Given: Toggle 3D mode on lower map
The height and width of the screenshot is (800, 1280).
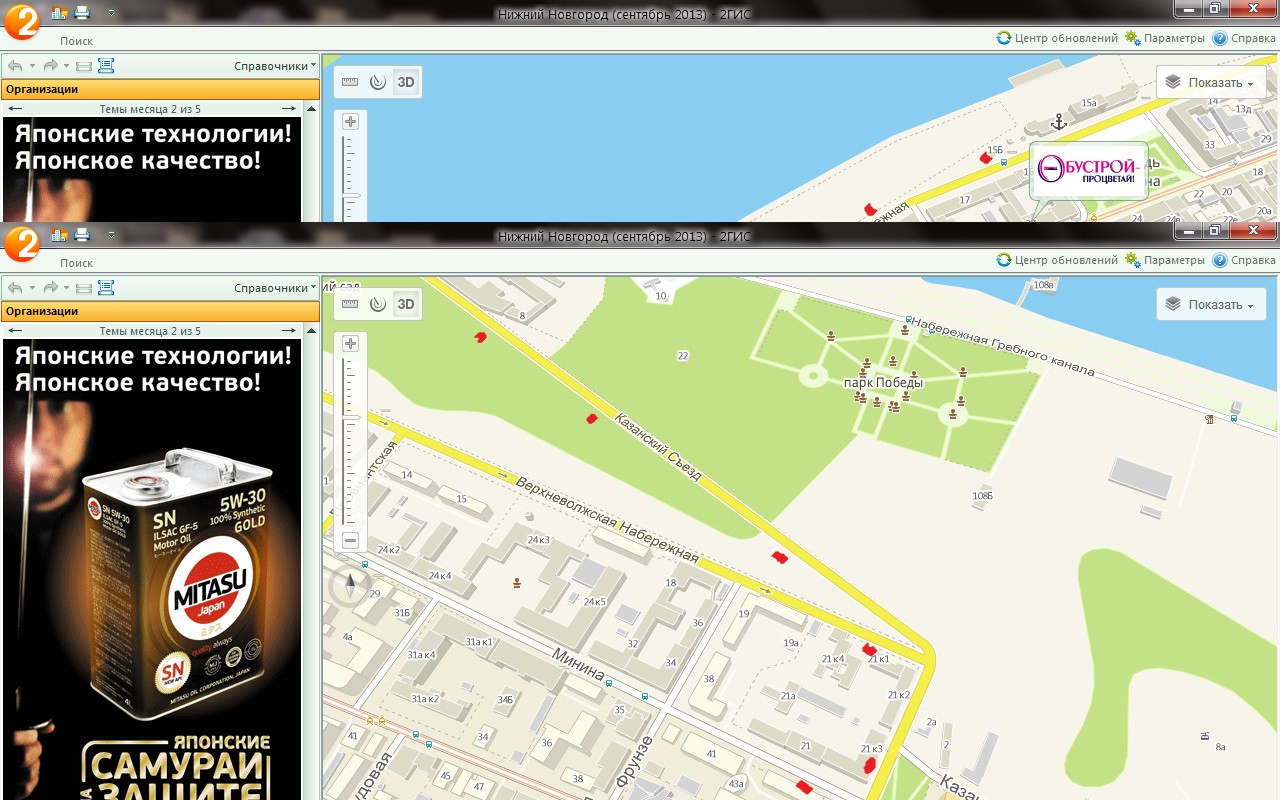Looking at the screenshot, I should pyautogui.click(x=405, y=304).
